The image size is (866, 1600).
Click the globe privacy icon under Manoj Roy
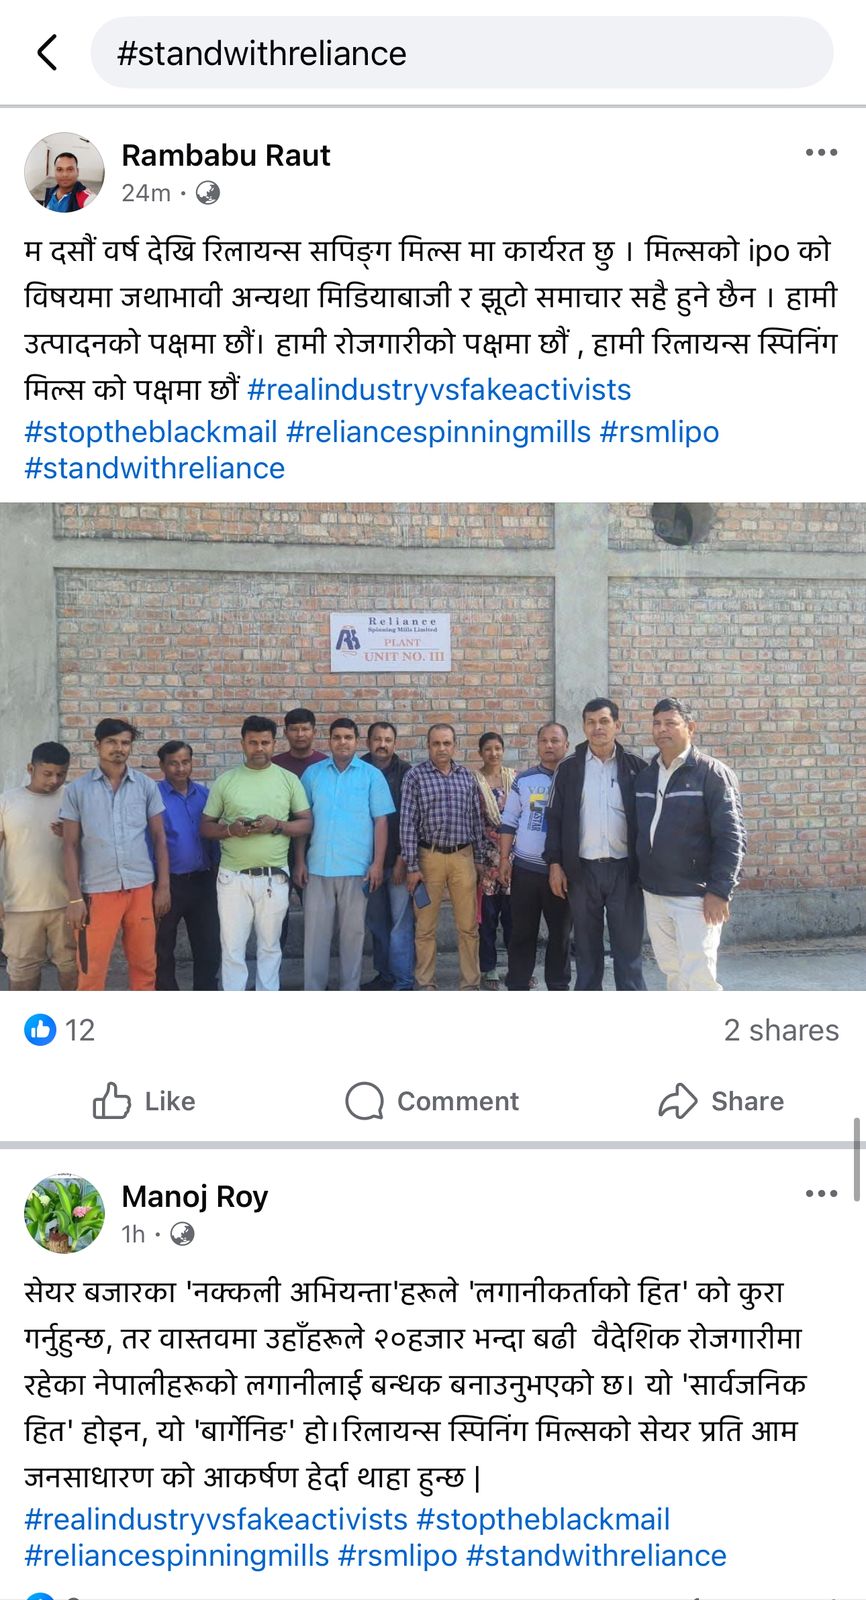(x=182, y=1235)
